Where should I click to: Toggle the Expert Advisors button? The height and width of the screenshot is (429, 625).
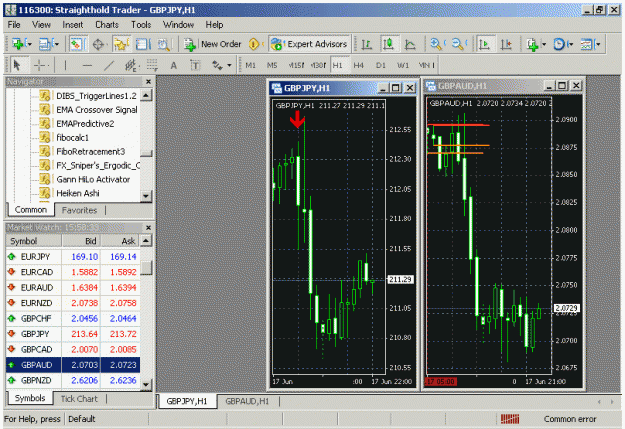309,44
